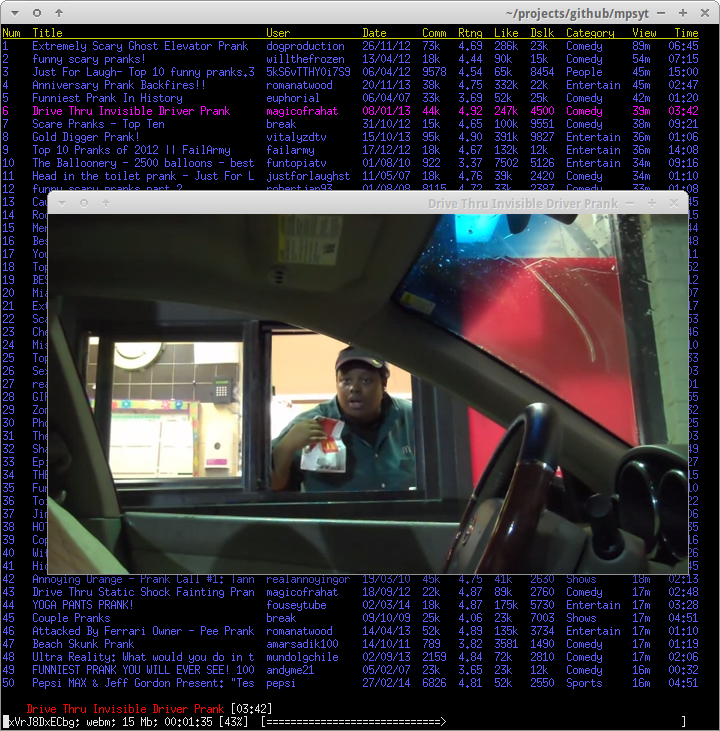This screenshot has width=720, height=731.
Task: Click user name 'funtopiatv'
Action: (x=296, y=164)
